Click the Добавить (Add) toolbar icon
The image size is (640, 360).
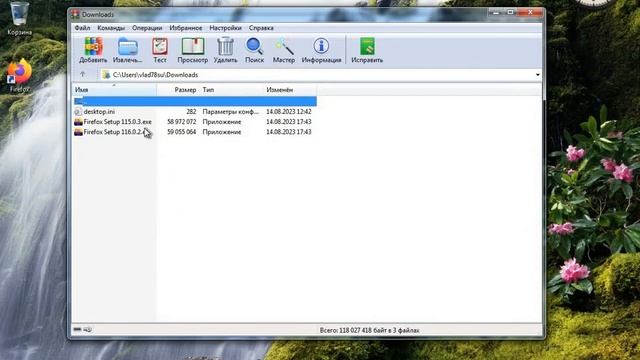point(93,50)
